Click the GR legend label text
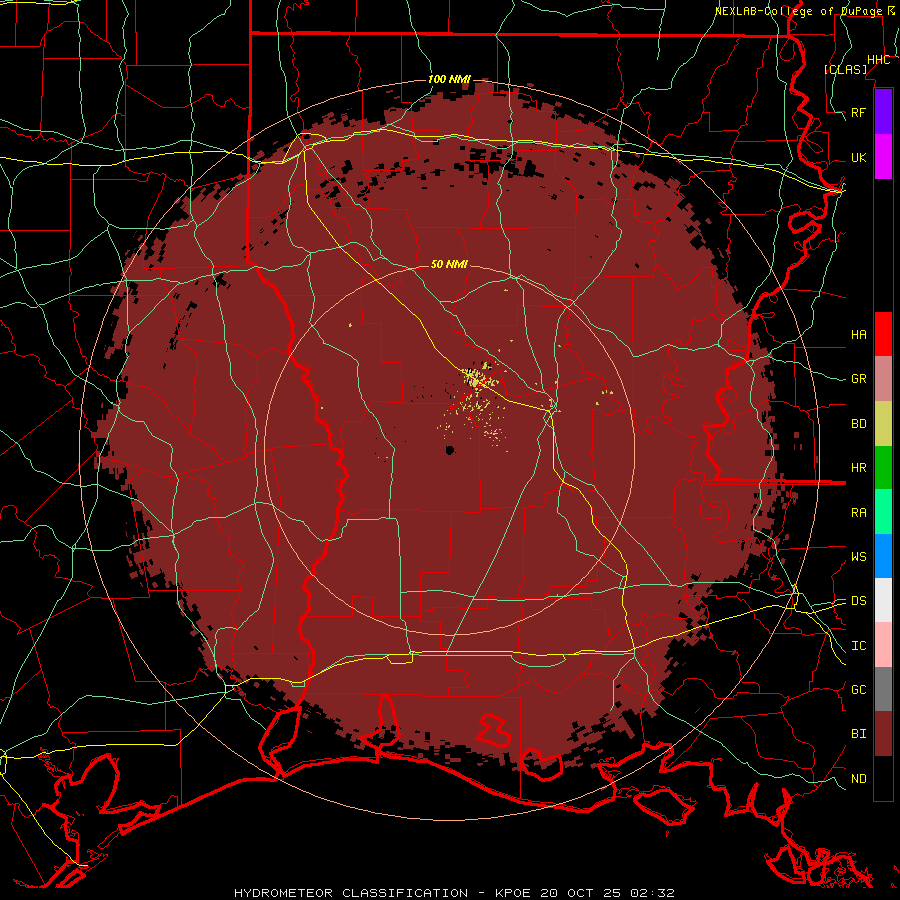The width and height of the screenshot is (900, 900). [859, 379]
